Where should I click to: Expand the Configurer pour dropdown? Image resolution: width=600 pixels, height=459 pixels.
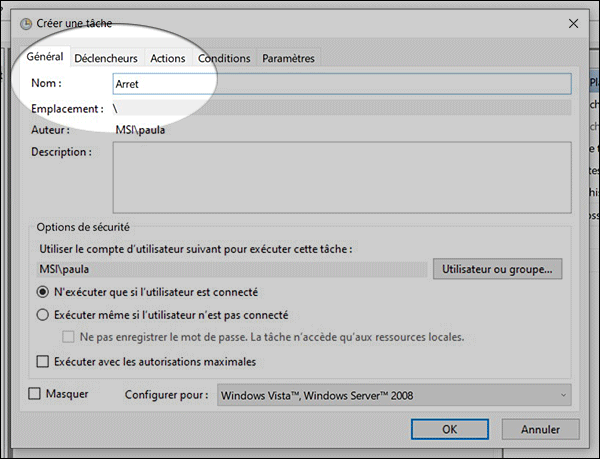(394, 395)
